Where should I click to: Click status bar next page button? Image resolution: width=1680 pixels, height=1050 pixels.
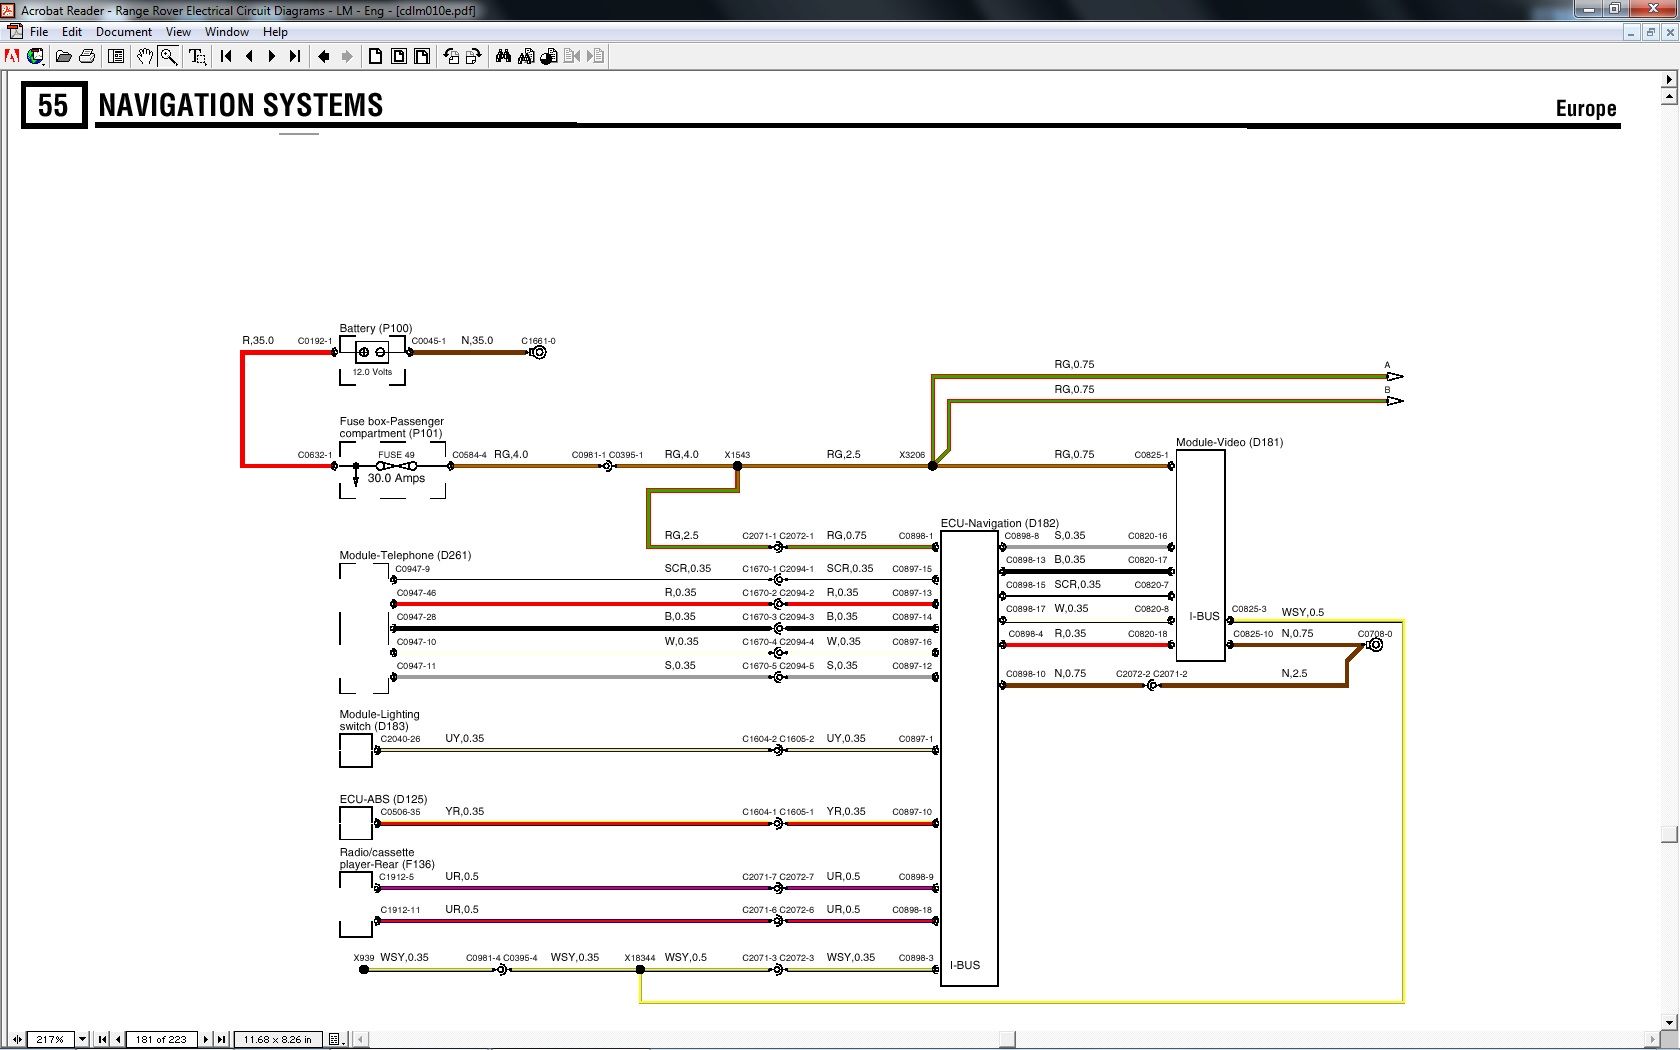pos(206,1039)
